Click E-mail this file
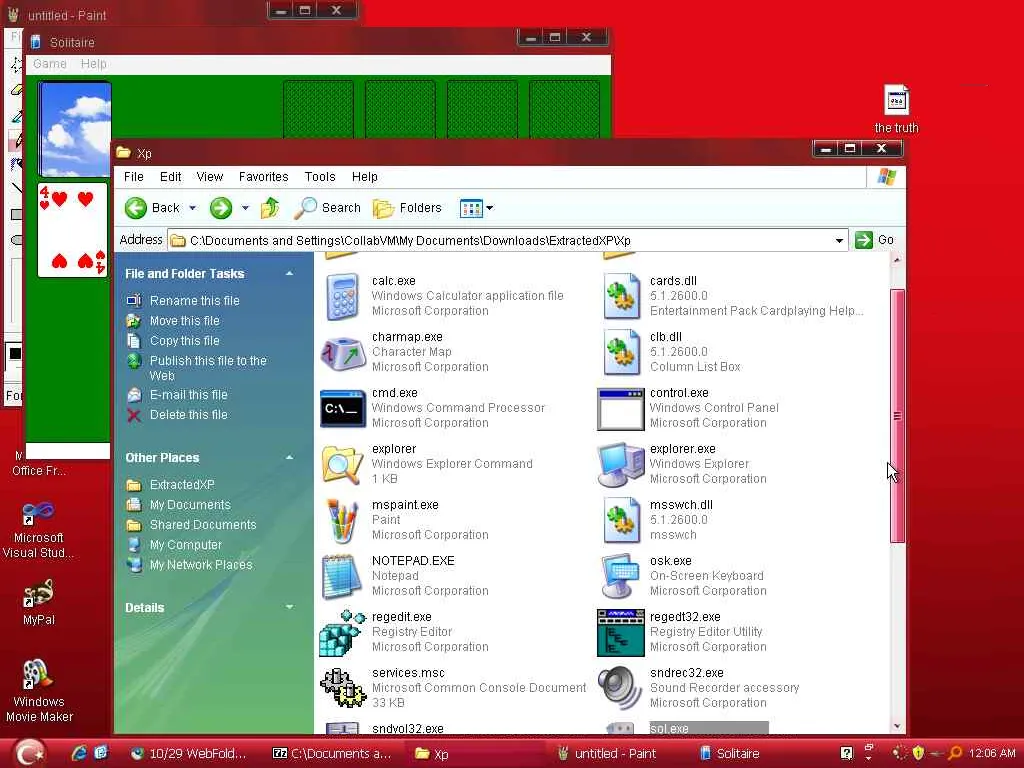 189,394
